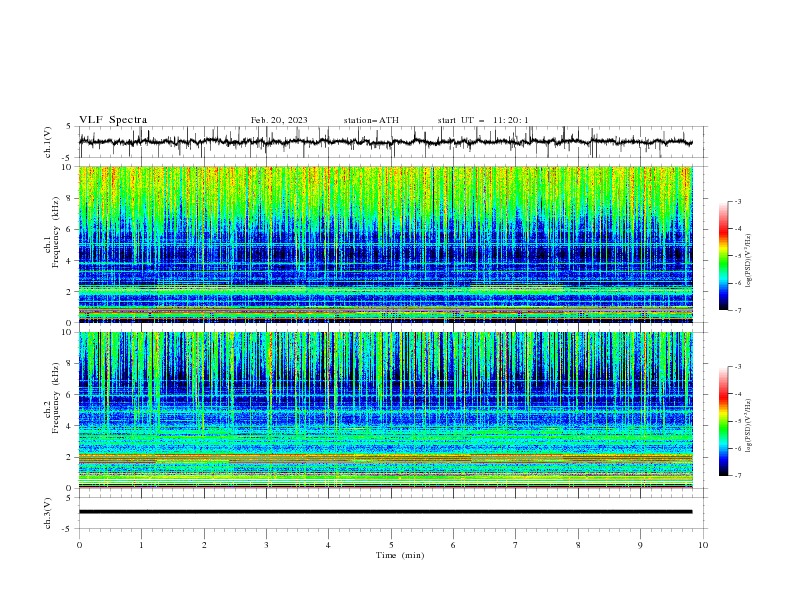Select the log(PSD) label beside ch.2 colorbar
This screenshot has width=792, height=612.
click(x=749, y=426)
